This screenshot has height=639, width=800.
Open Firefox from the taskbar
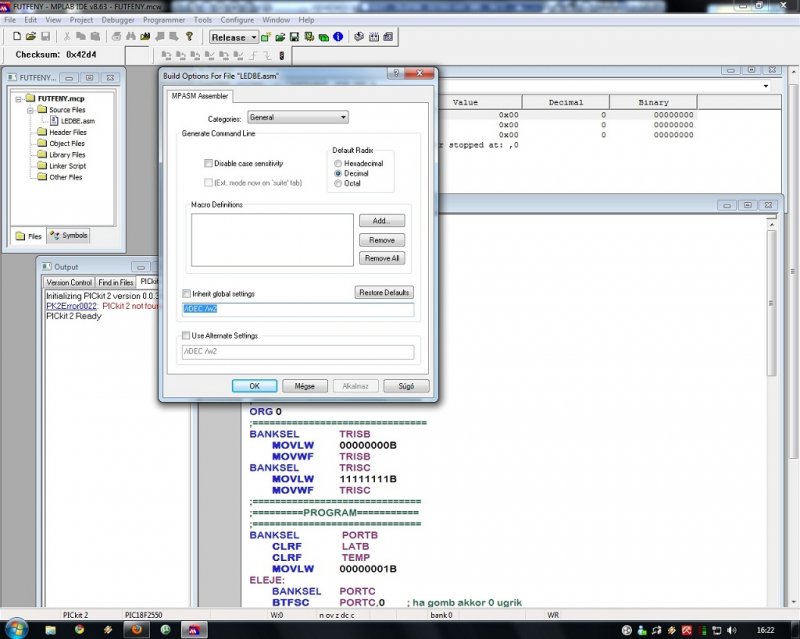coord(136,630)
